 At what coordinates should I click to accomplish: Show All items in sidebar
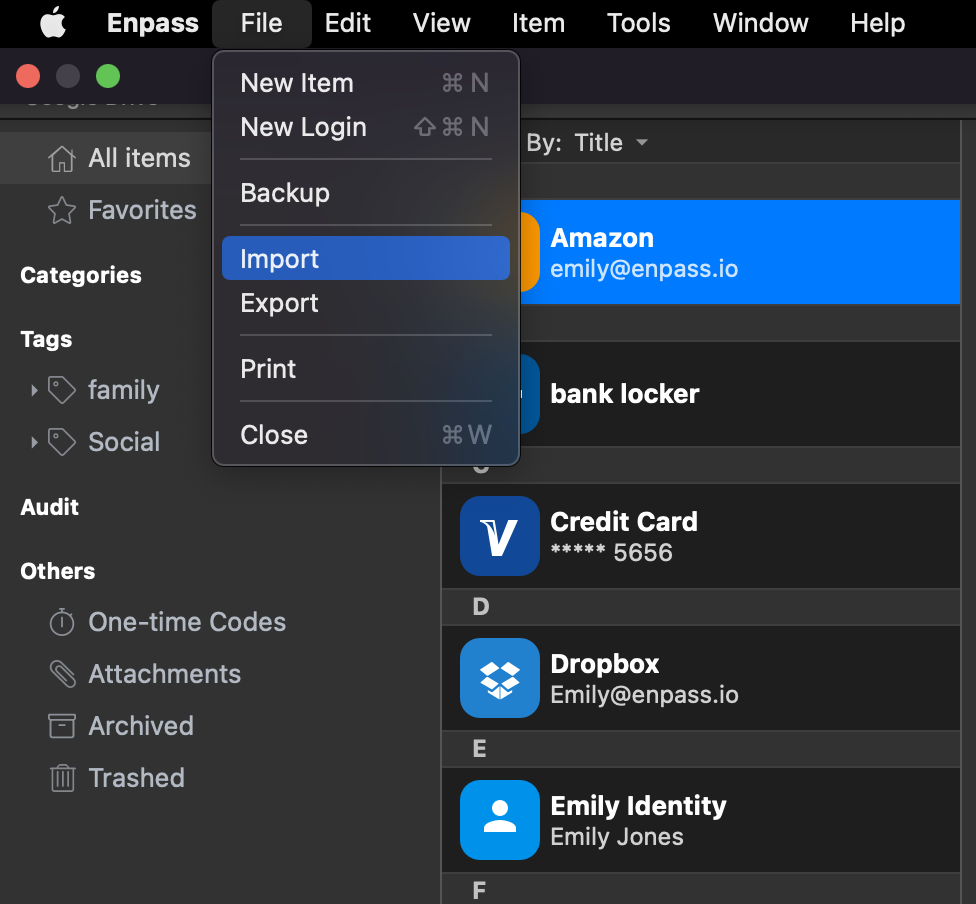pyautogui.click(x=139, y=158)
